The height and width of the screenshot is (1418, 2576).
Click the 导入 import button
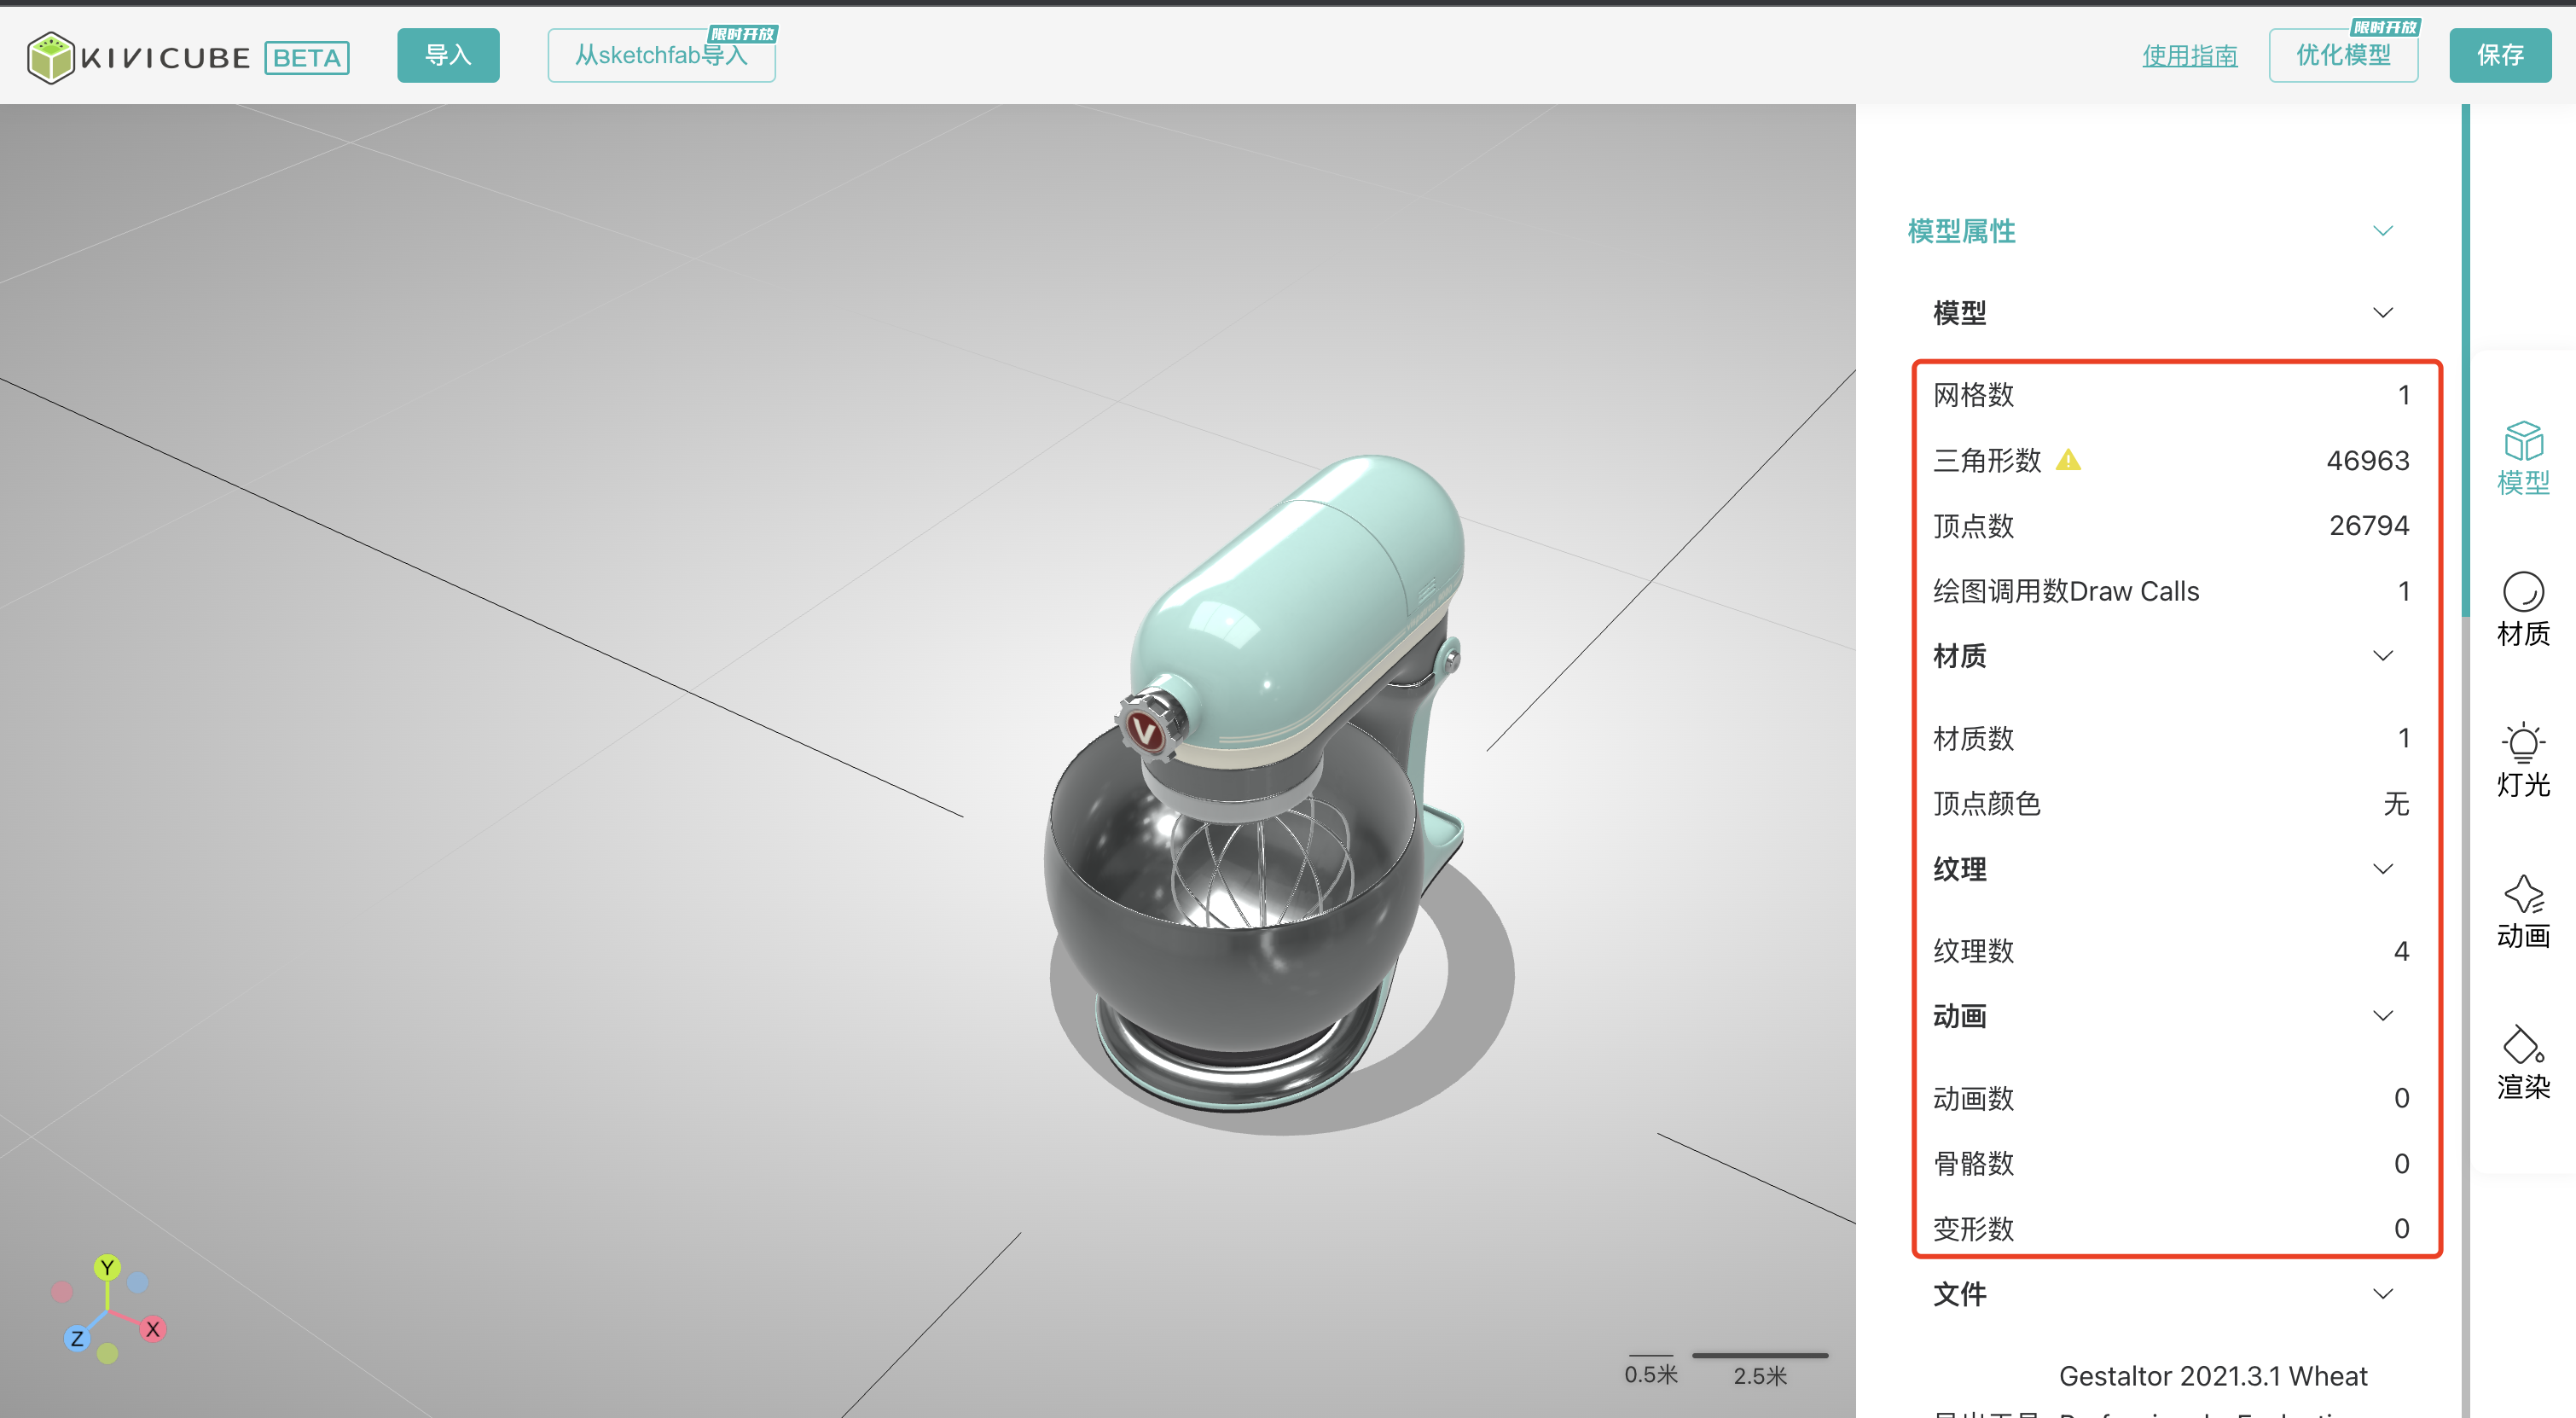[x=448, y=55]
